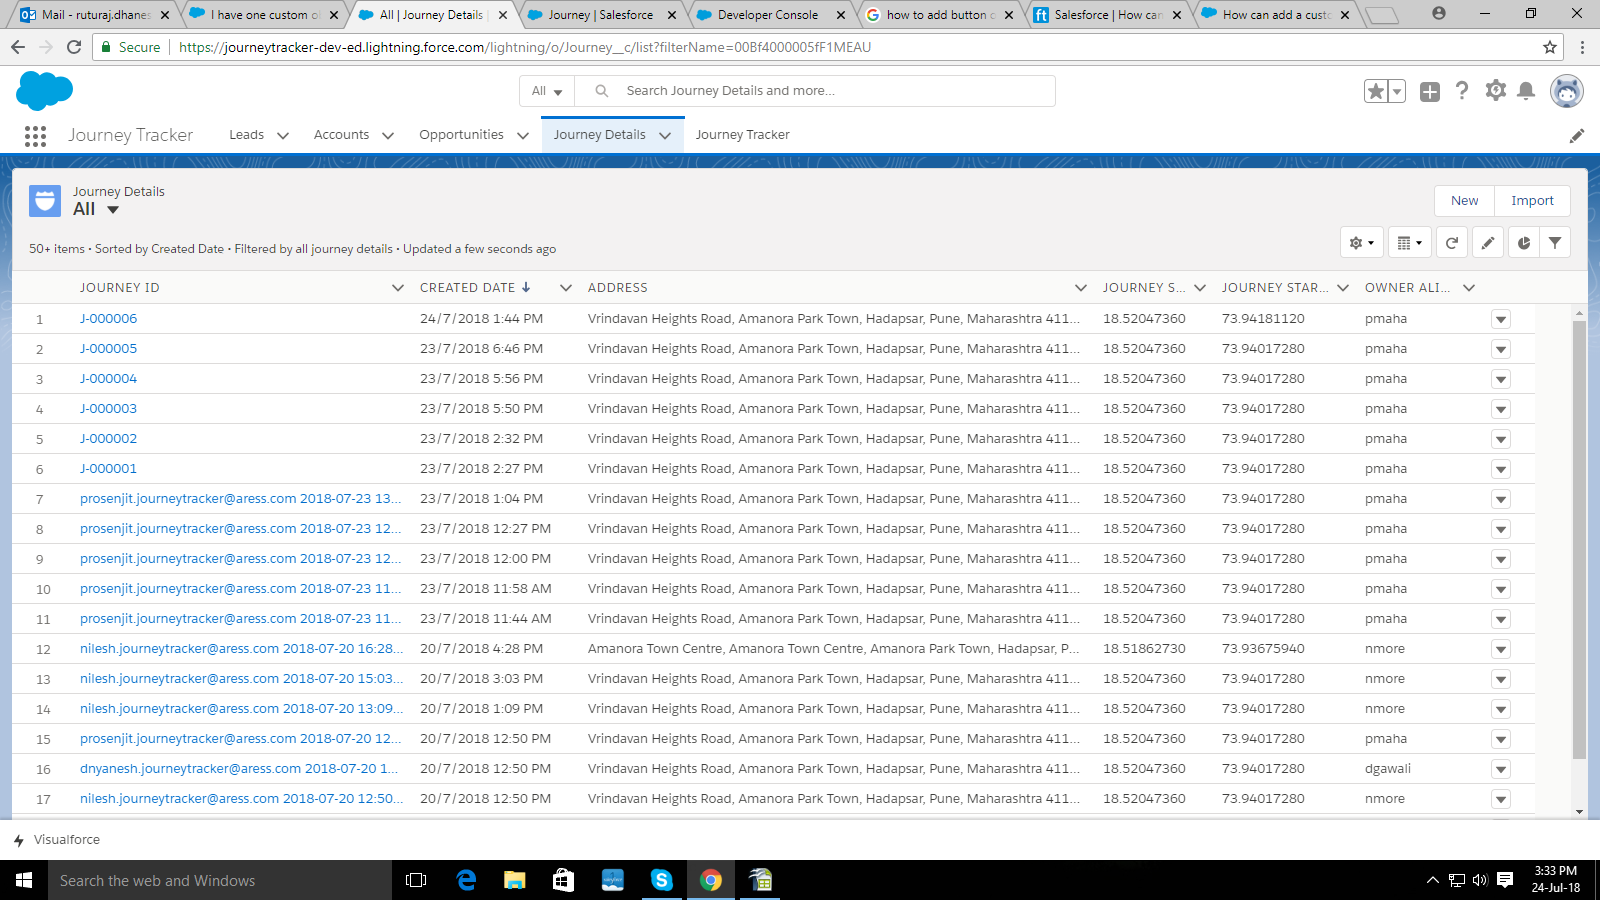
Task: Open the Favorites star icon
Action: click(x=1376, y=91)
